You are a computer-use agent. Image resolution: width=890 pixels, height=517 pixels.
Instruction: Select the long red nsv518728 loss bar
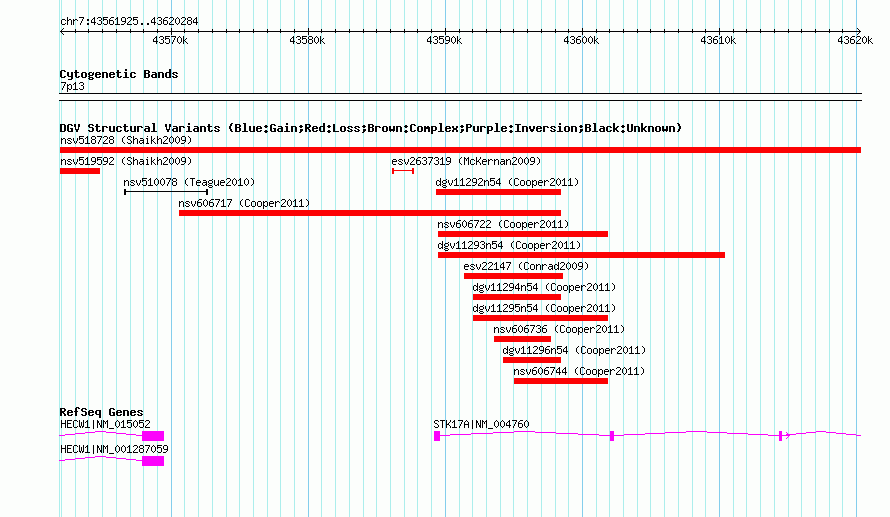pyautogui.click(x=460, y=150)
